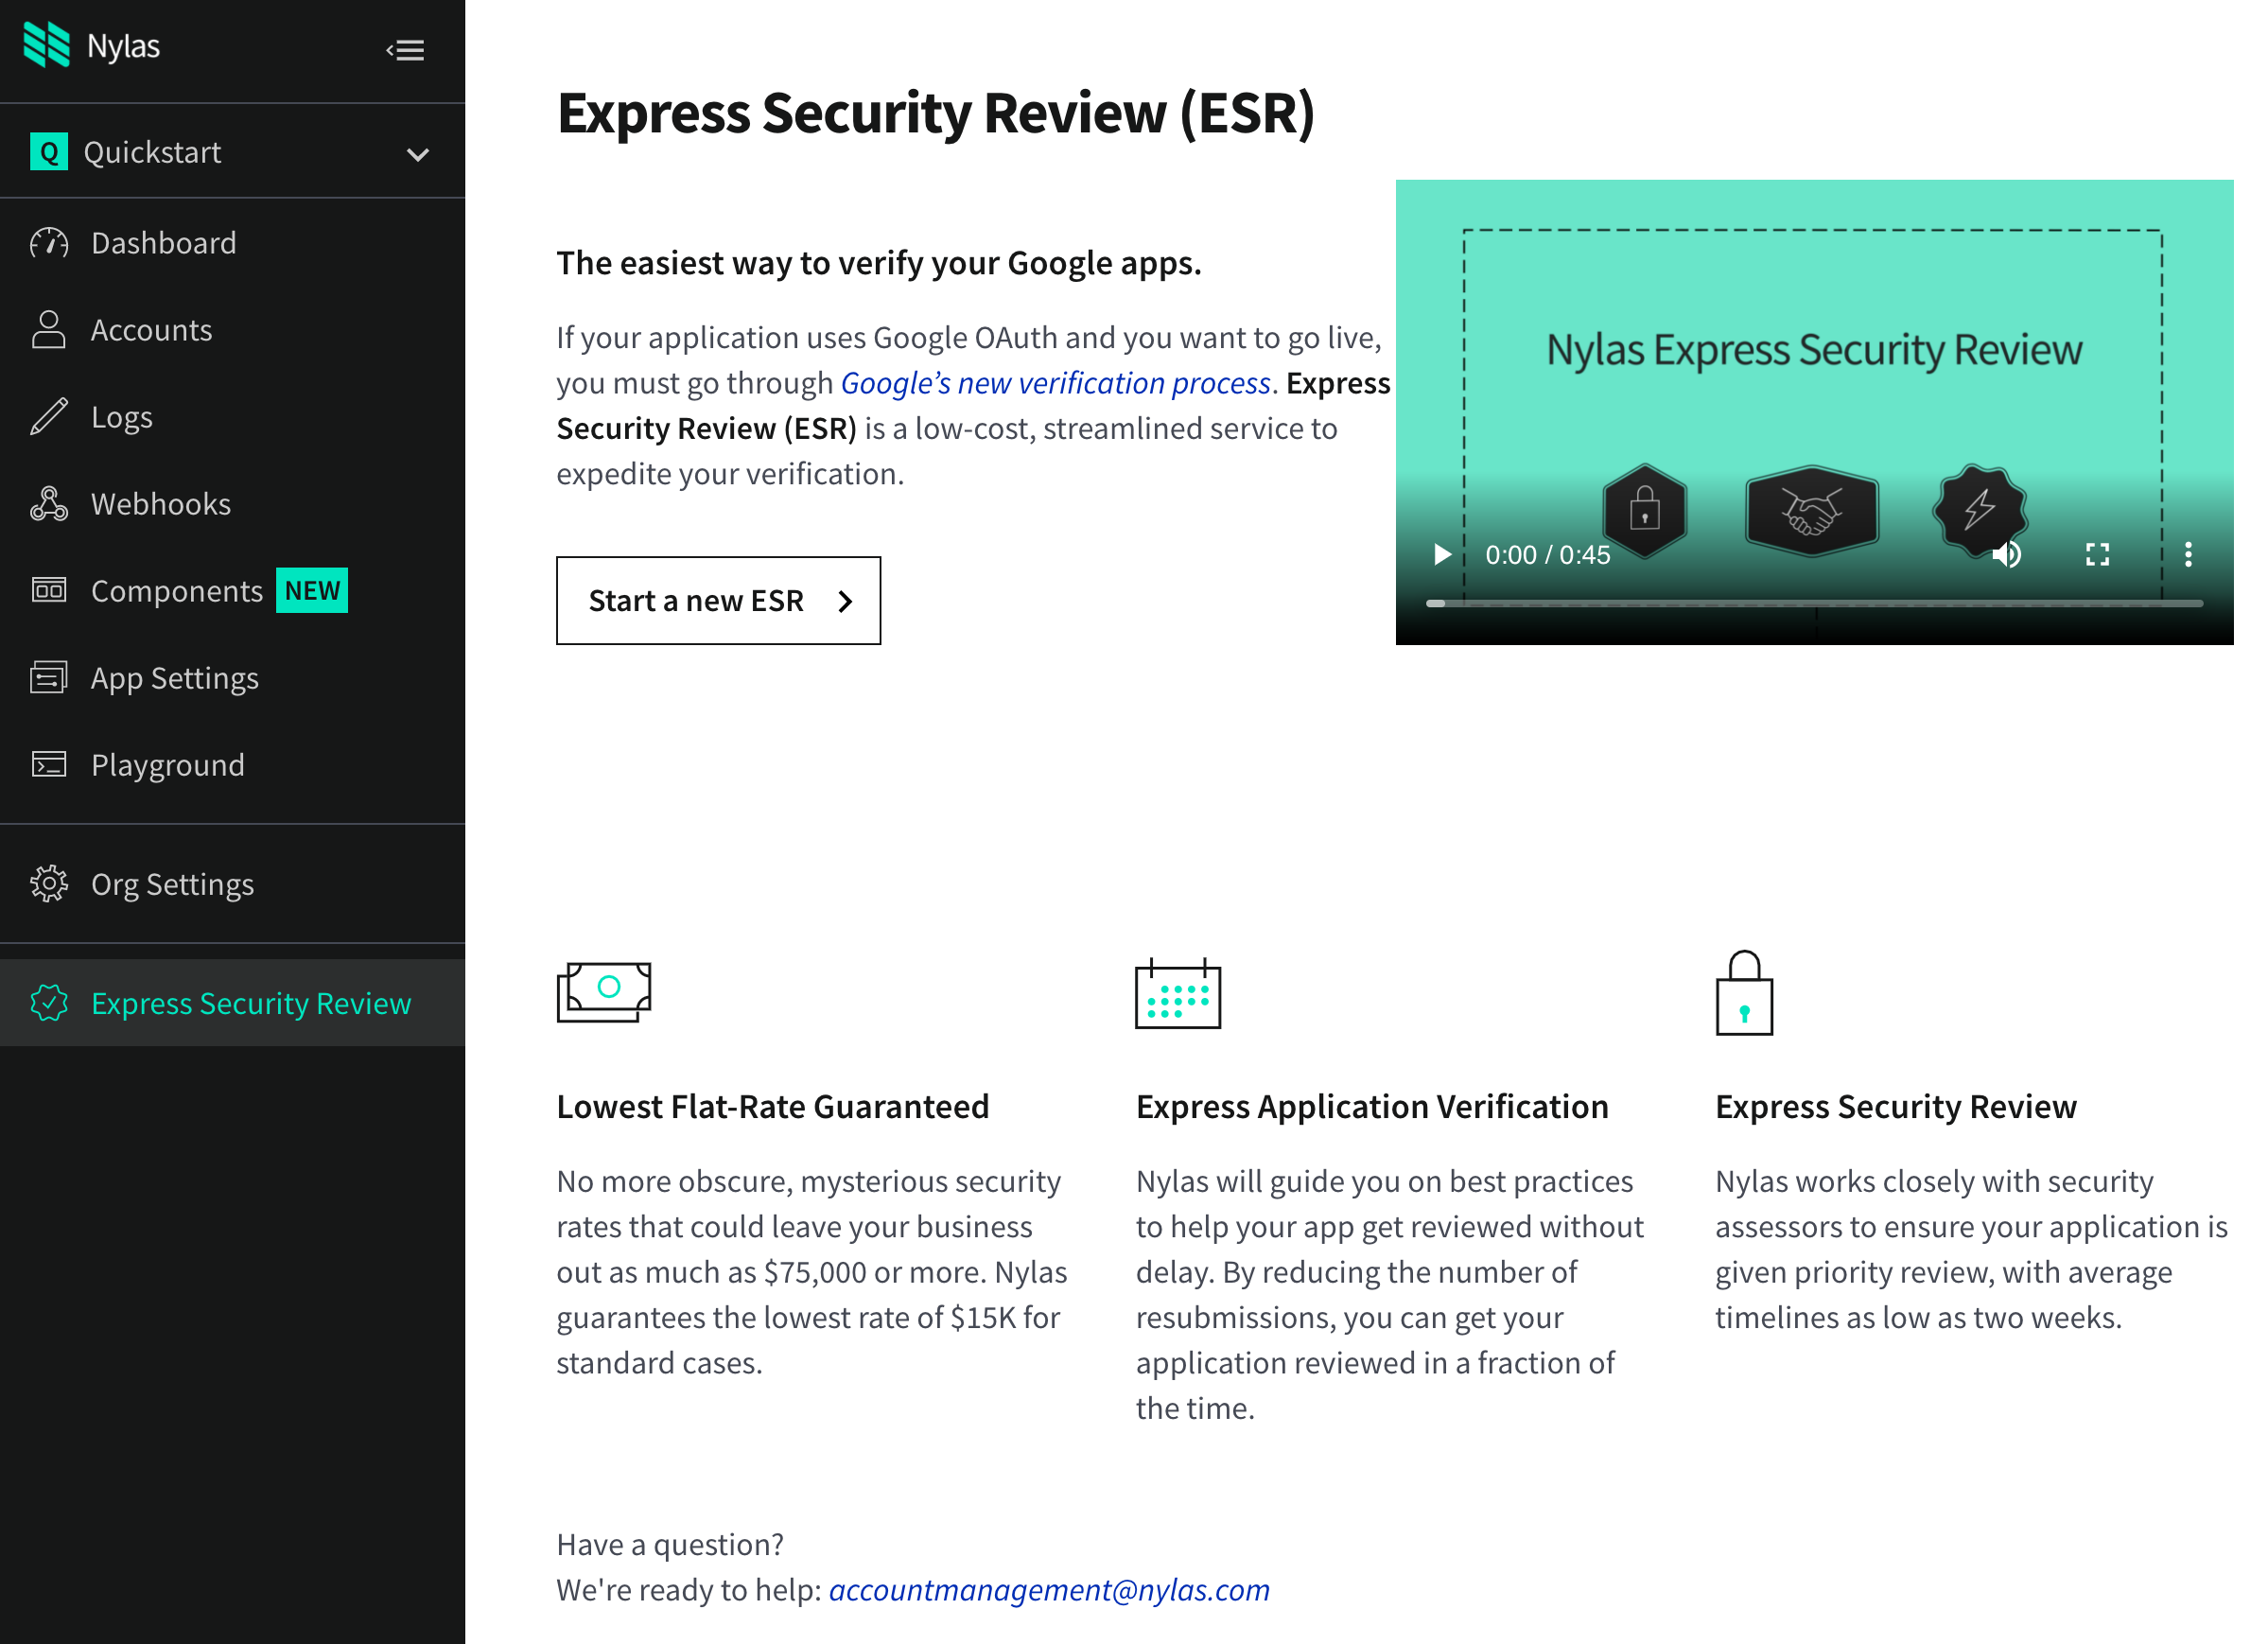Open the Playground
This screenshot has height=1644, width=2268.
167,764
